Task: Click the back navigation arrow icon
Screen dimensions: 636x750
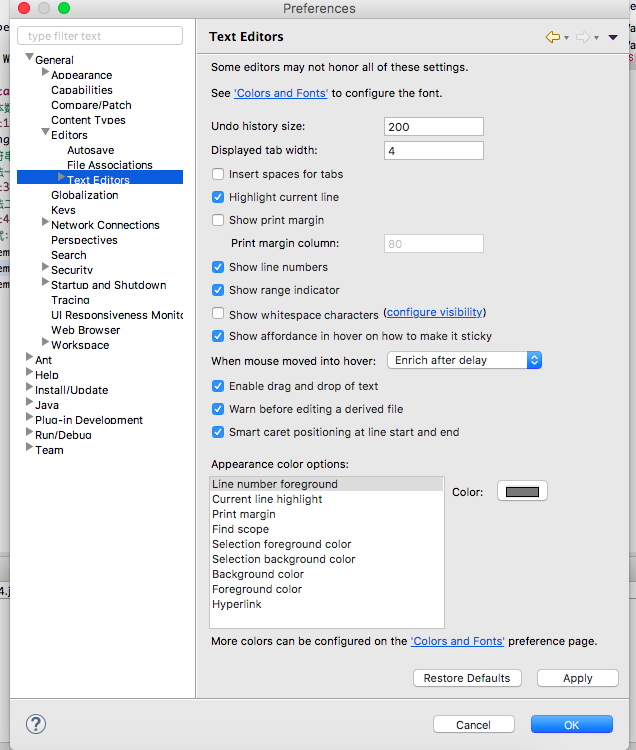Action: click(x=552, y=37)
